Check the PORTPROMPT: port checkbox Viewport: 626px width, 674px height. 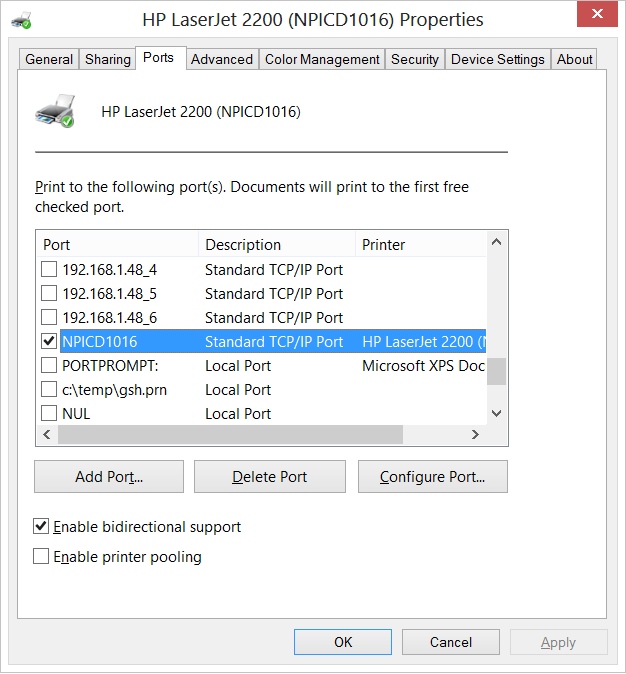[49, 366]
